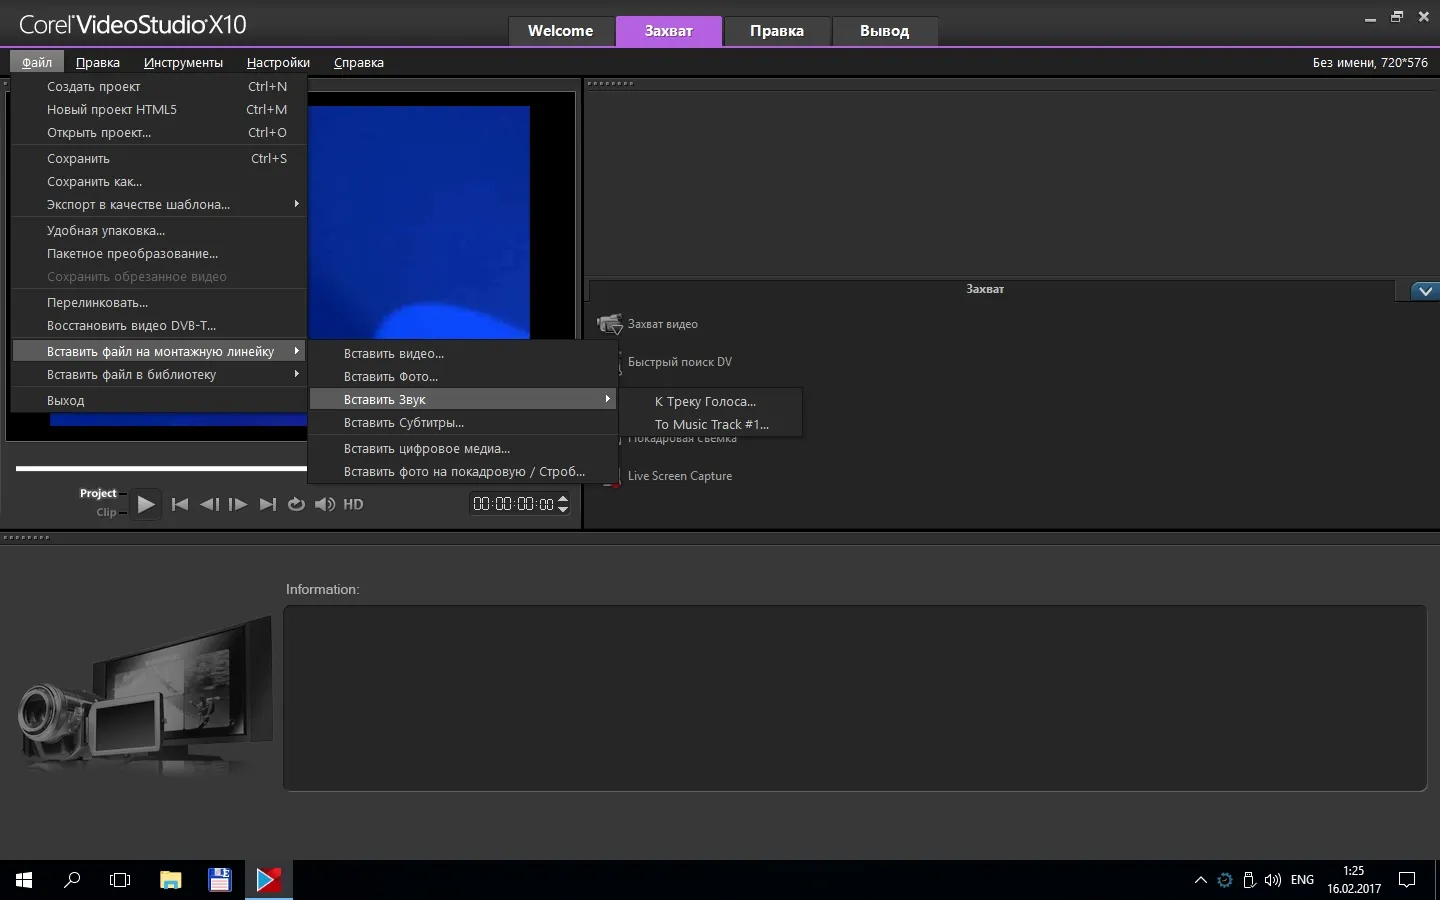Open the gear sync tray icon
Screen dimensions: 1440x900
pos(1225,880)
